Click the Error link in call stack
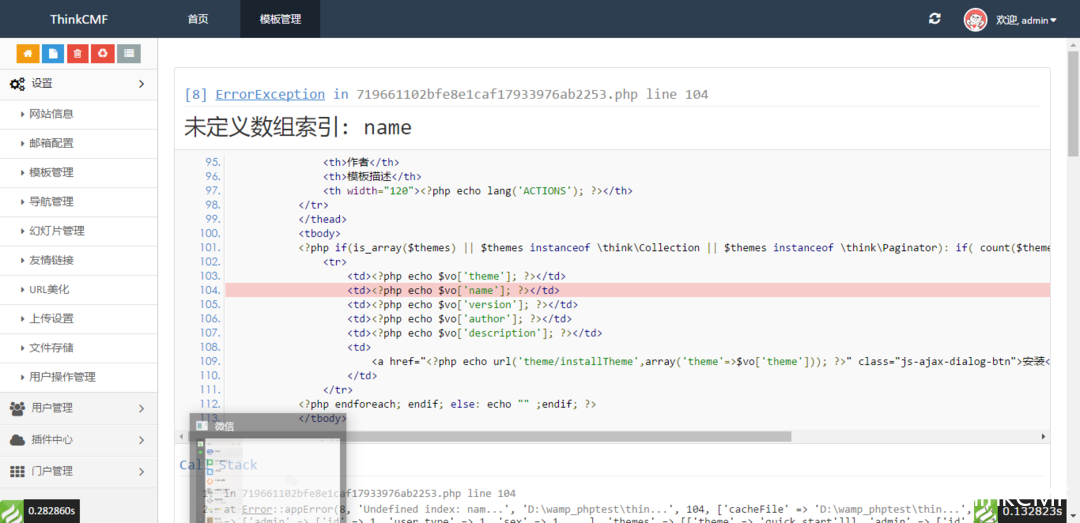Screen dimensions: 1080x523 coord(255,511)
